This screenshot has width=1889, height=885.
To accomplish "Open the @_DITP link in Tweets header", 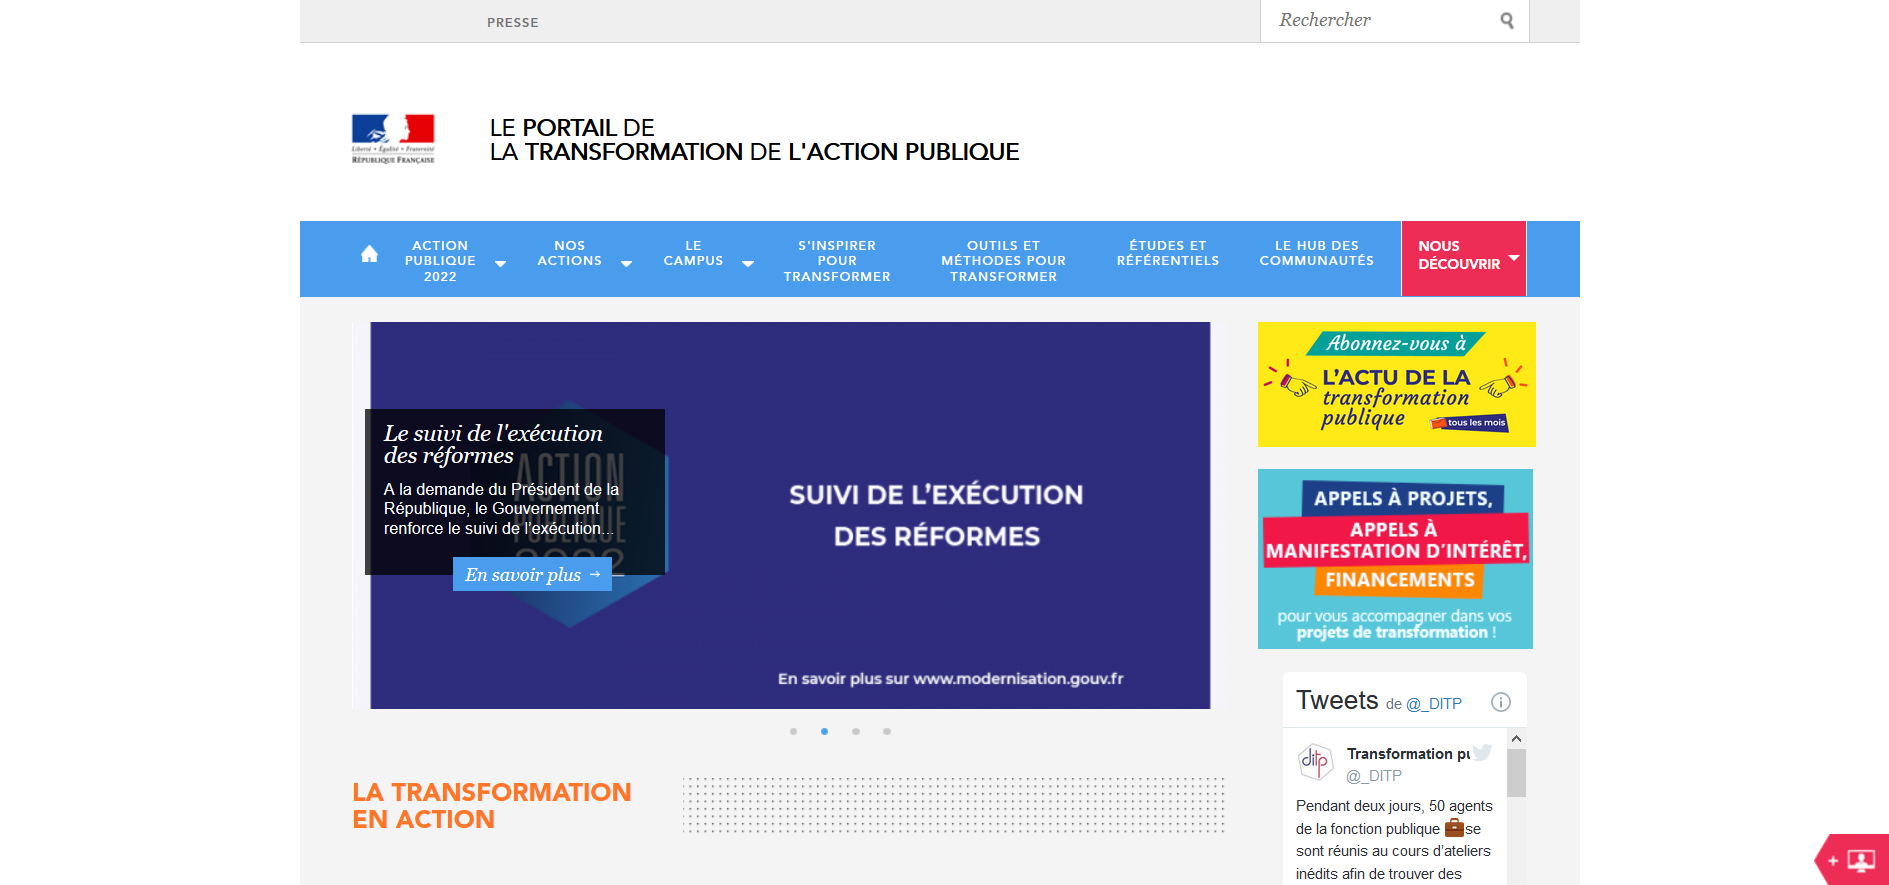I will click(1434, 704).
